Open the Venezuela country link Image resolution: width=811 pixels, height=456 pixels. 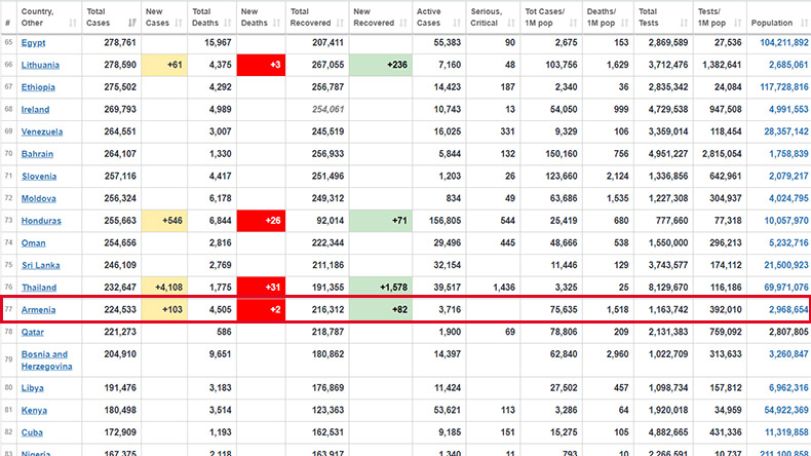coord(42,132)
